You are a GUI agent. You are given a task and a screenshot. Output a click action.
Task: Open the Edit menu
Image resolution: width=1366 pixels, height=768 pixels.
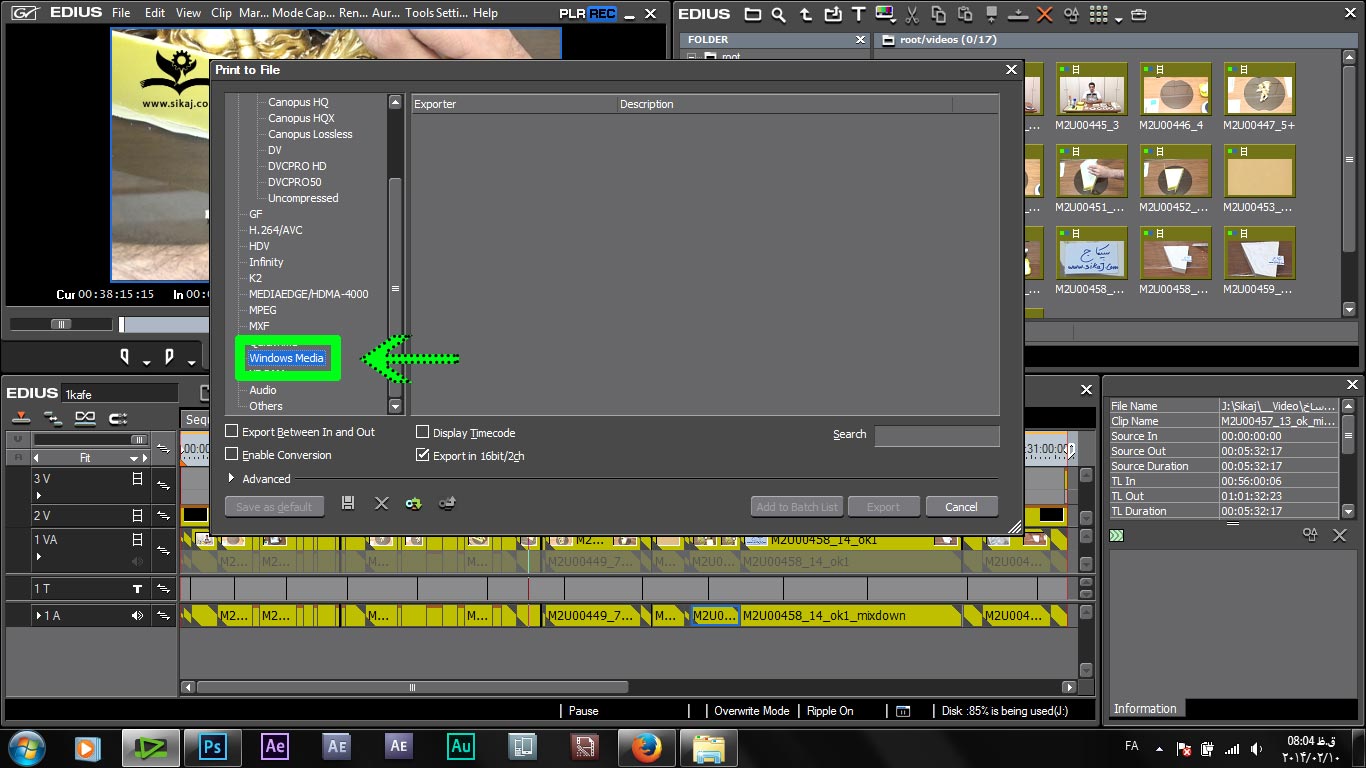coord(155,13)
